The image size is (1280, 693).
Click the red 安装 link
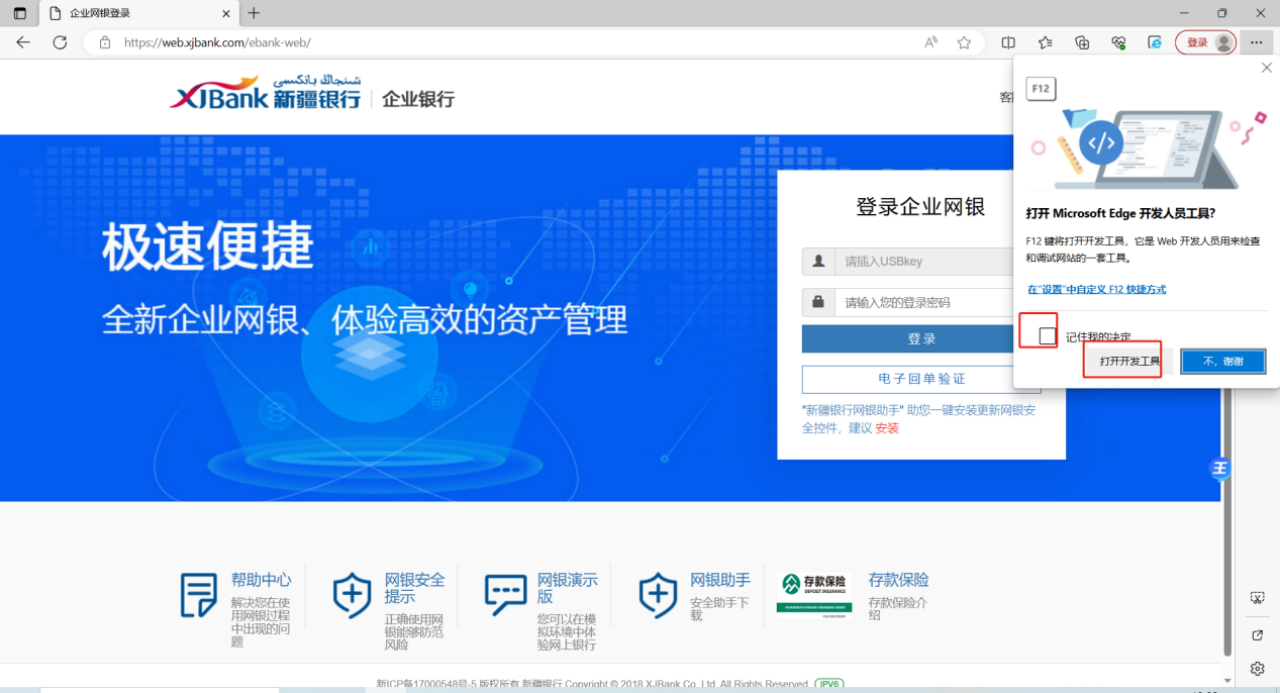click(887, 428)
